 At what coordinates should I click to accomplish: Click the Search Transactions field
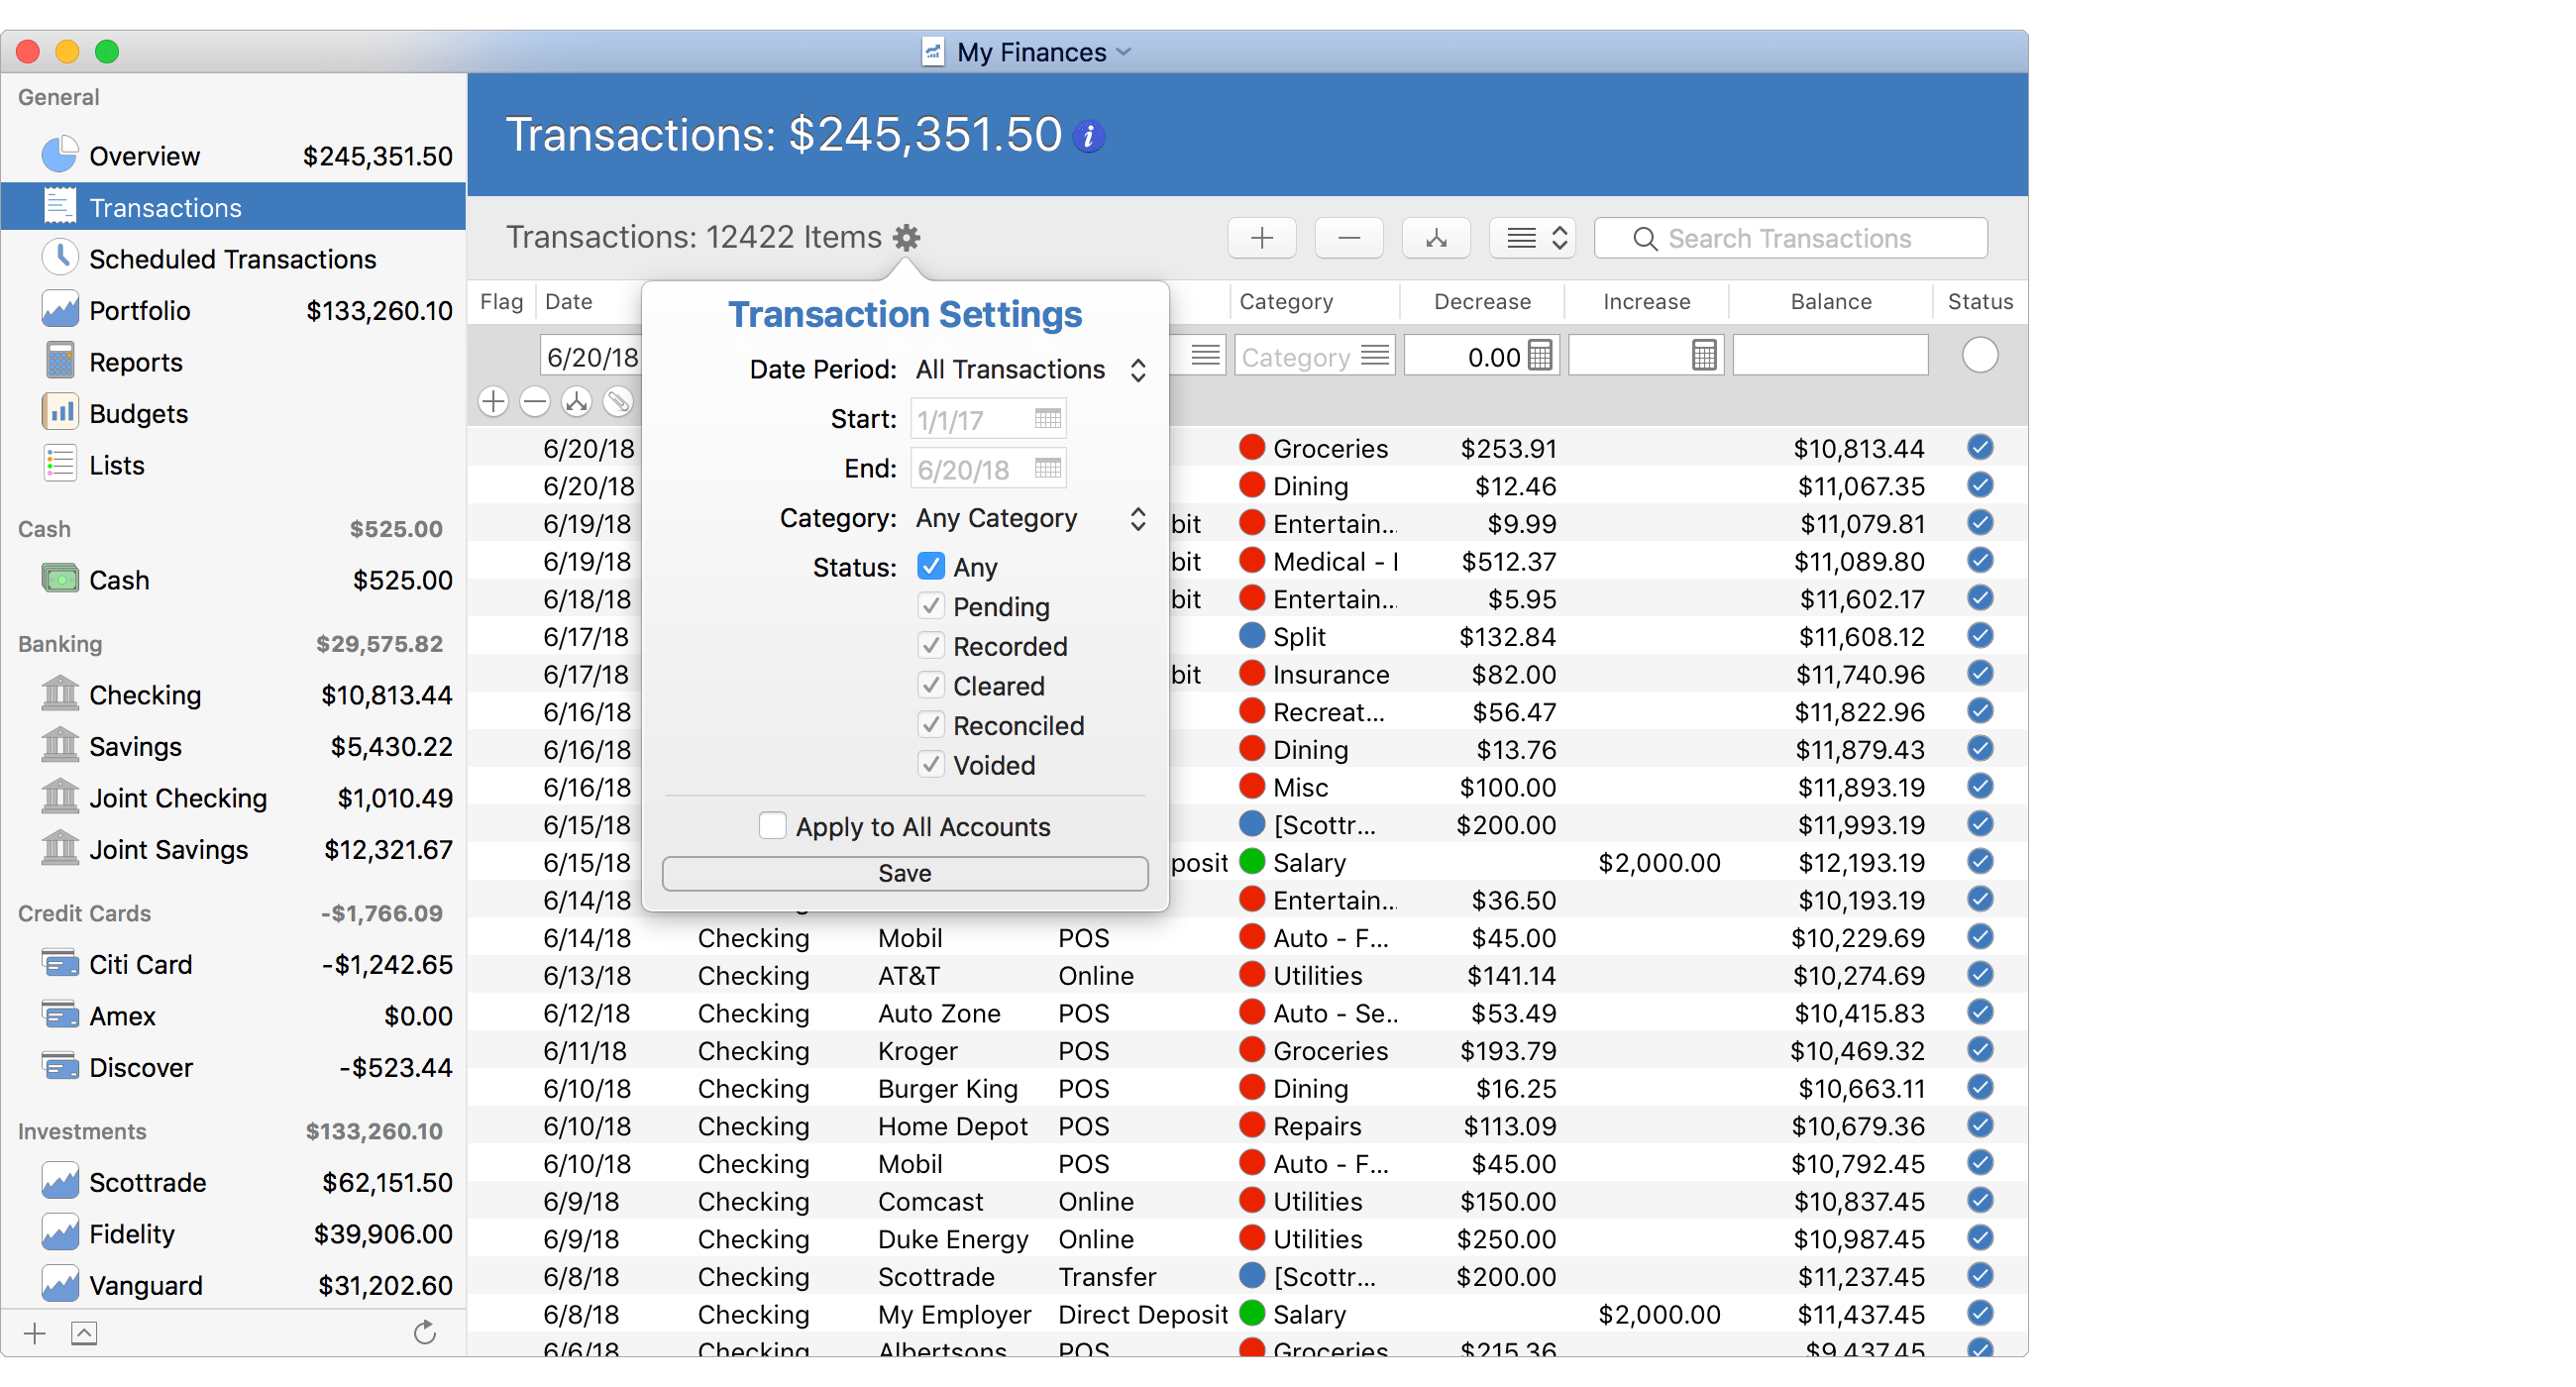click(x=1789, y=238)
